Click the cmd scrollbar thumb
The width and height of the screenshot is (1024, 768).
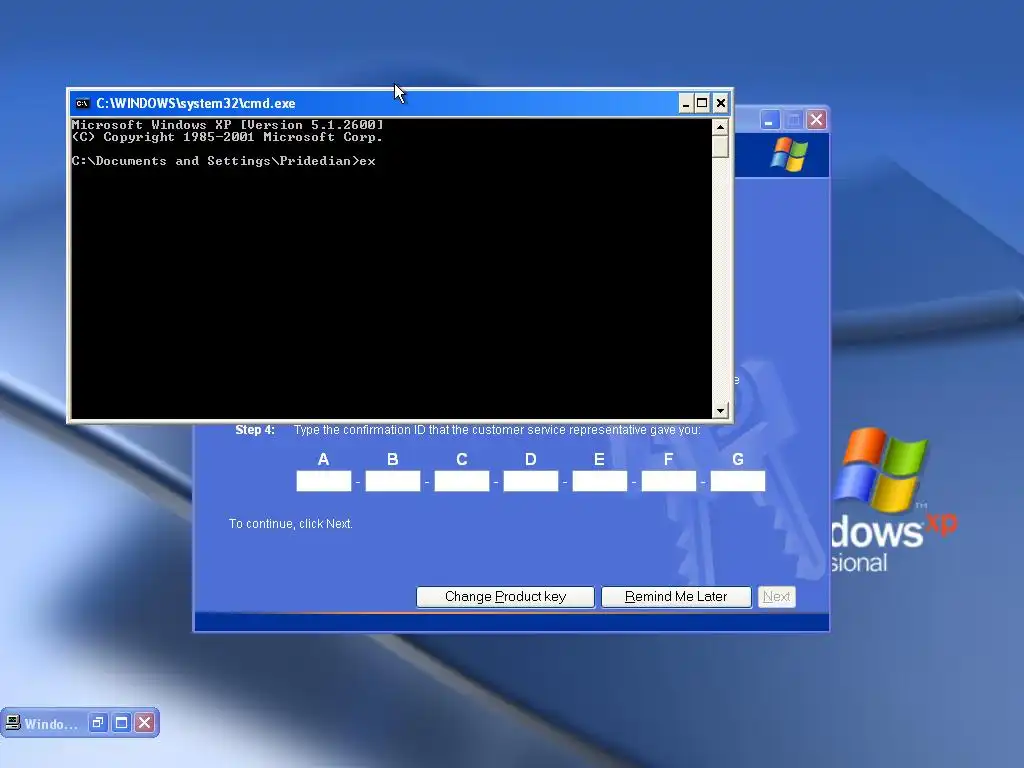(720, 146)
